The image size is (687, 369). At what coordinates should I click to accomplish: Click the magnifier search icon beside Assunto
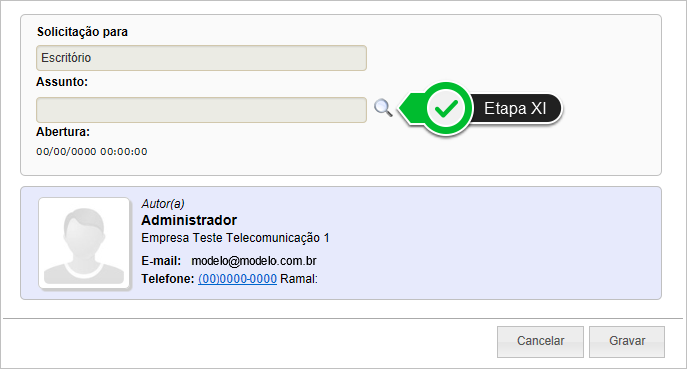pyautogui.click(x=383, y=108)
